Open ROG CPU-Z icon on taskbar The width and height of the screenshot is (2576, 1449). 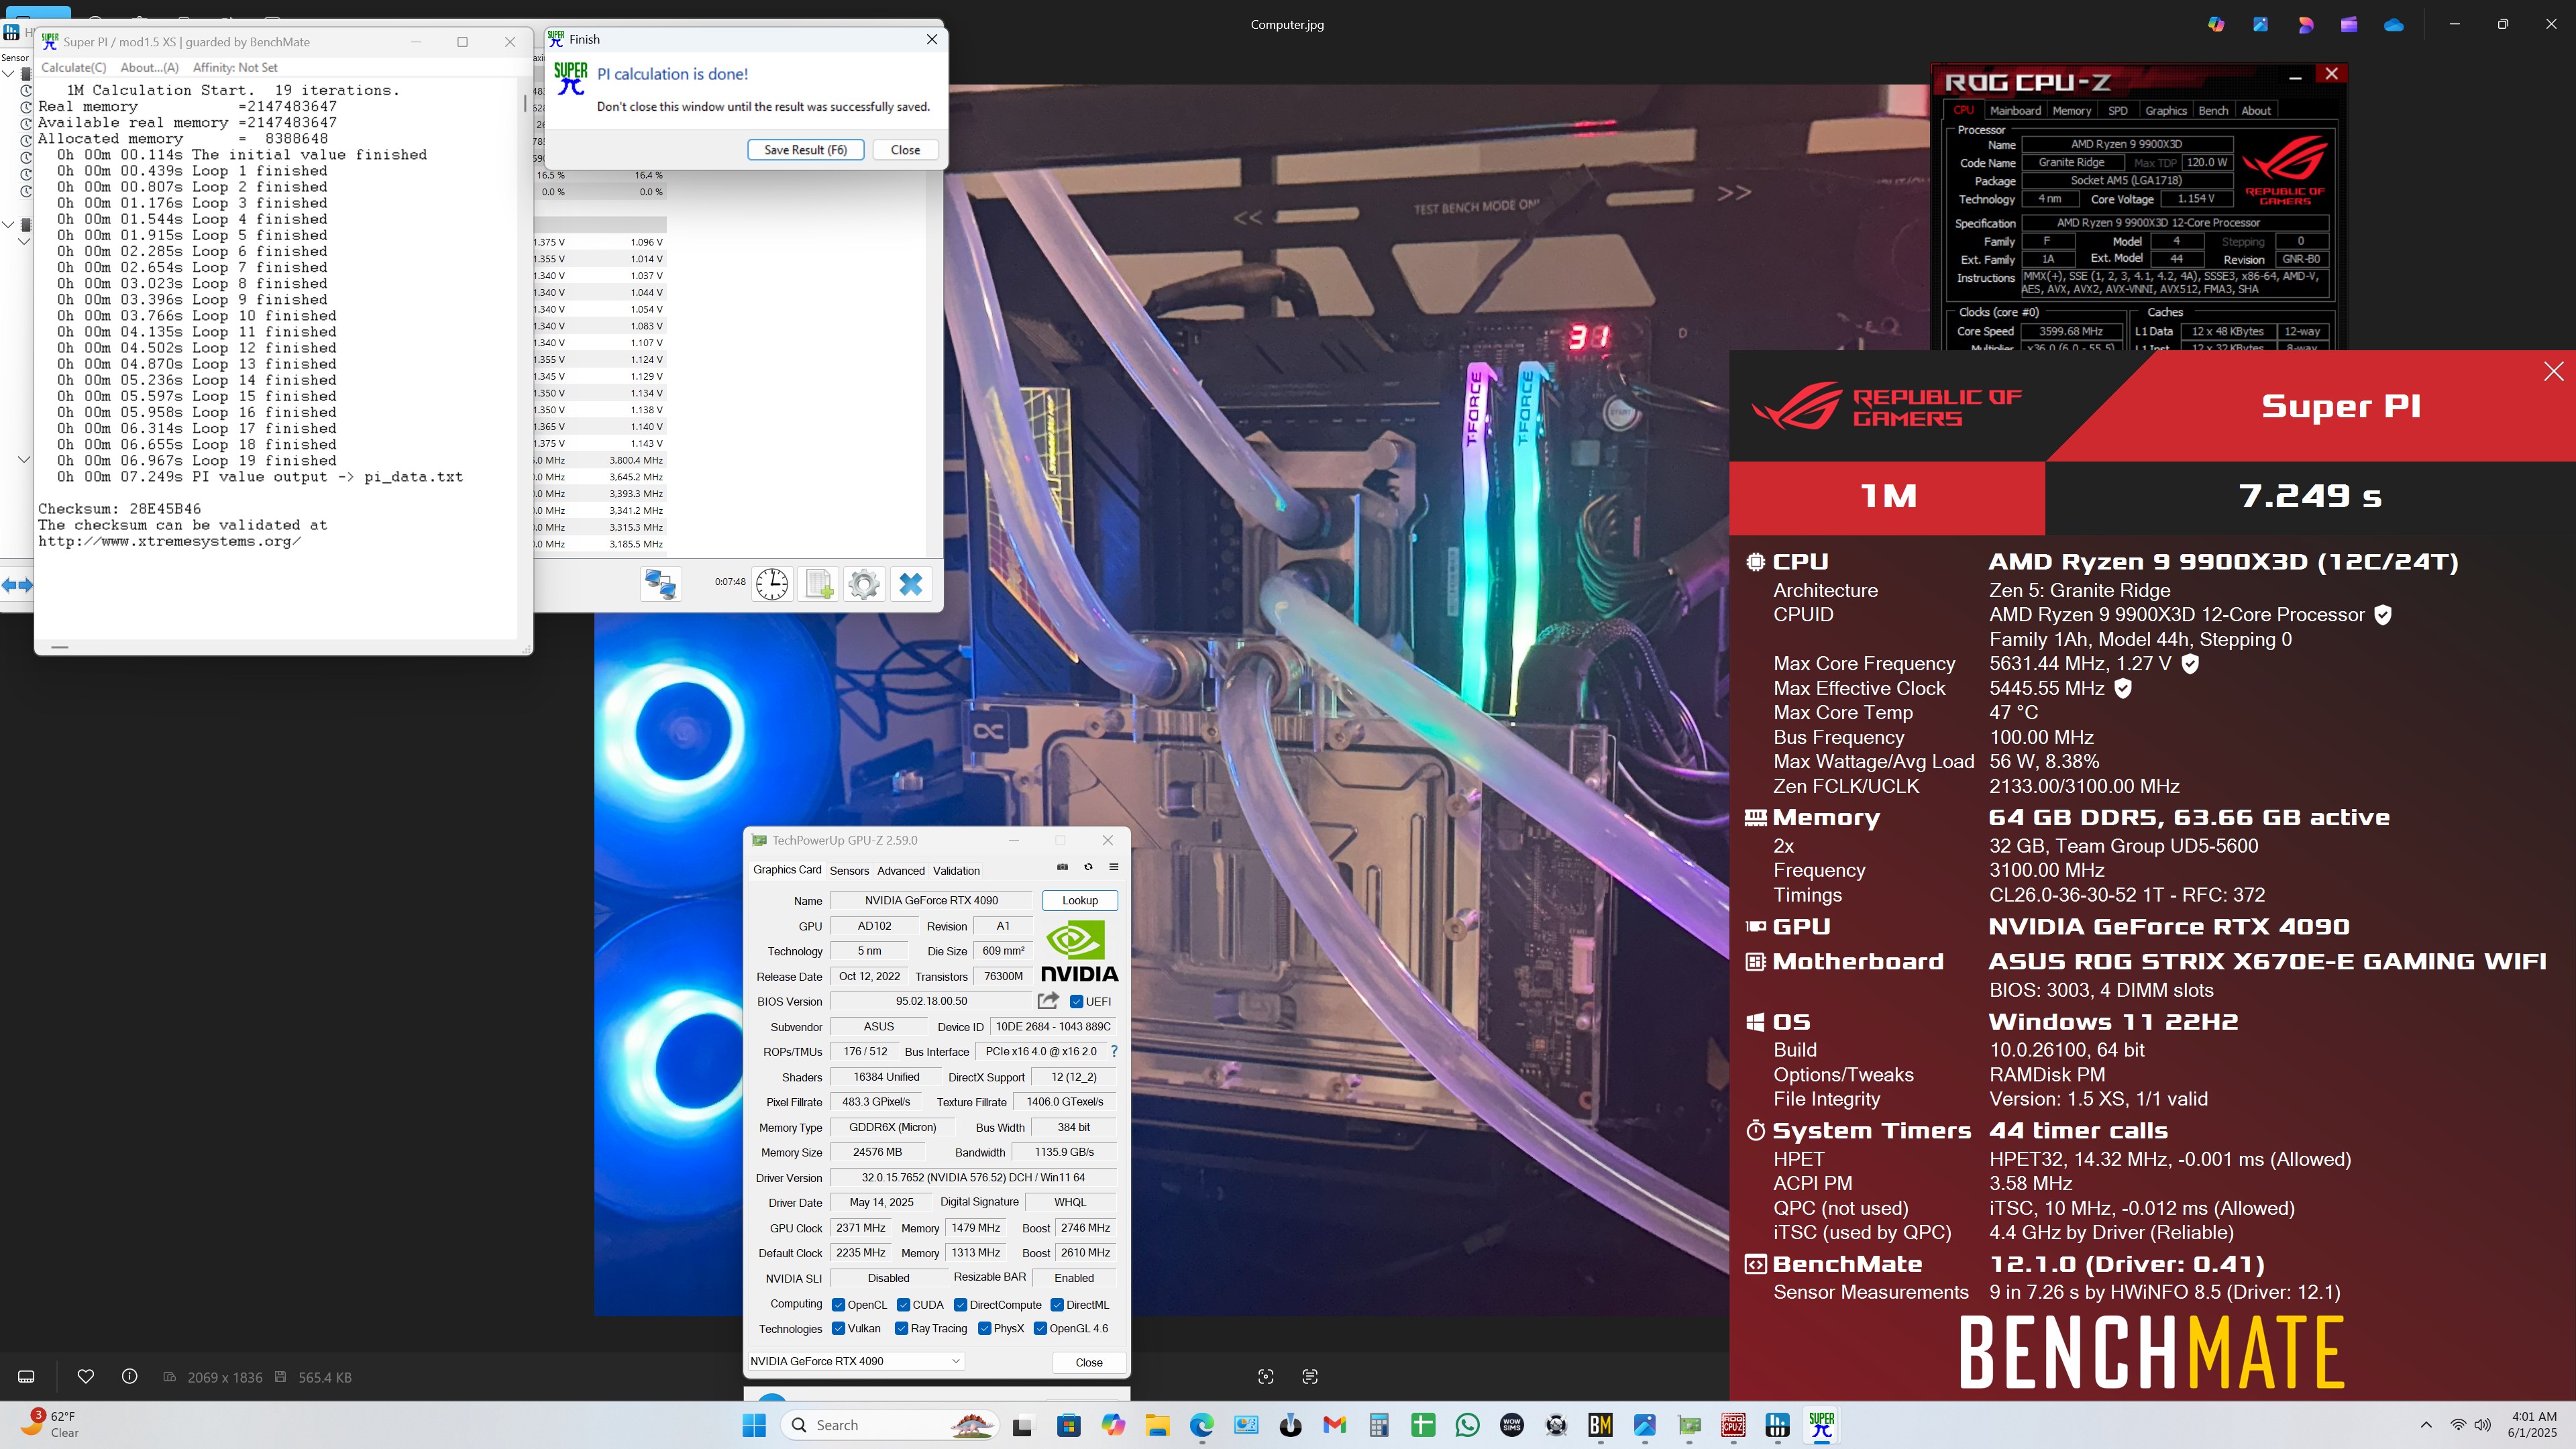coord(1733,1425)
